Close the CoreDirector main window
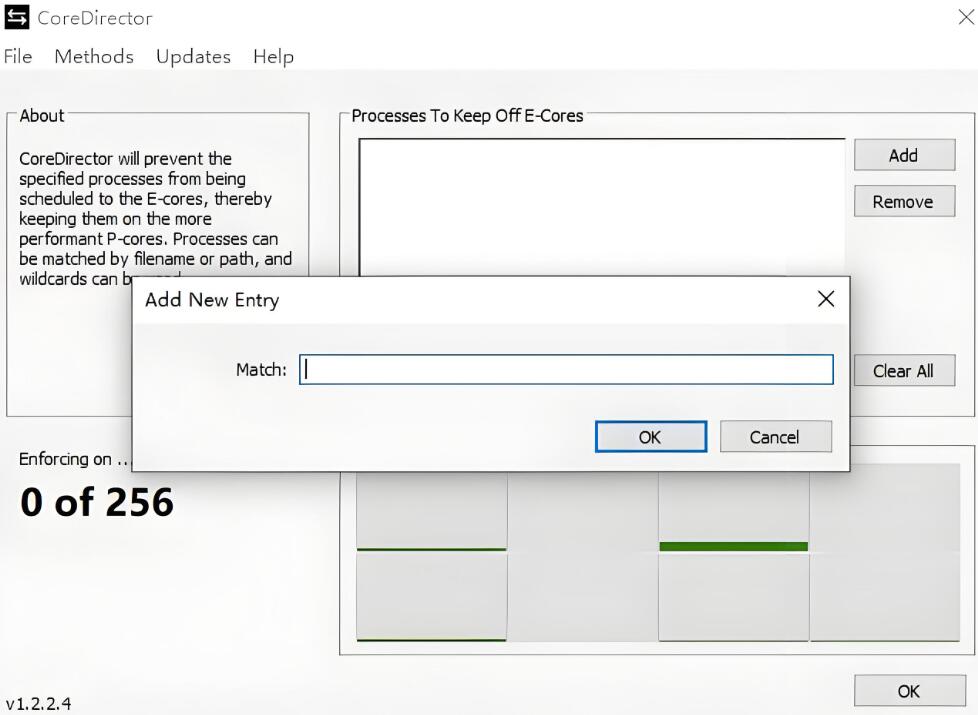 (966, 17)
